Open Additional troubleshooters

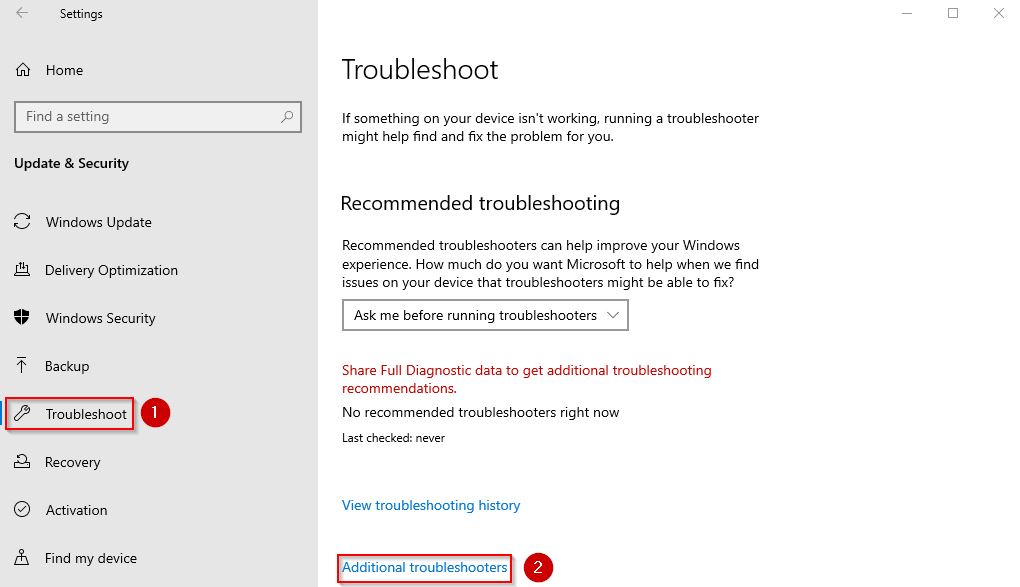point(424,567)
